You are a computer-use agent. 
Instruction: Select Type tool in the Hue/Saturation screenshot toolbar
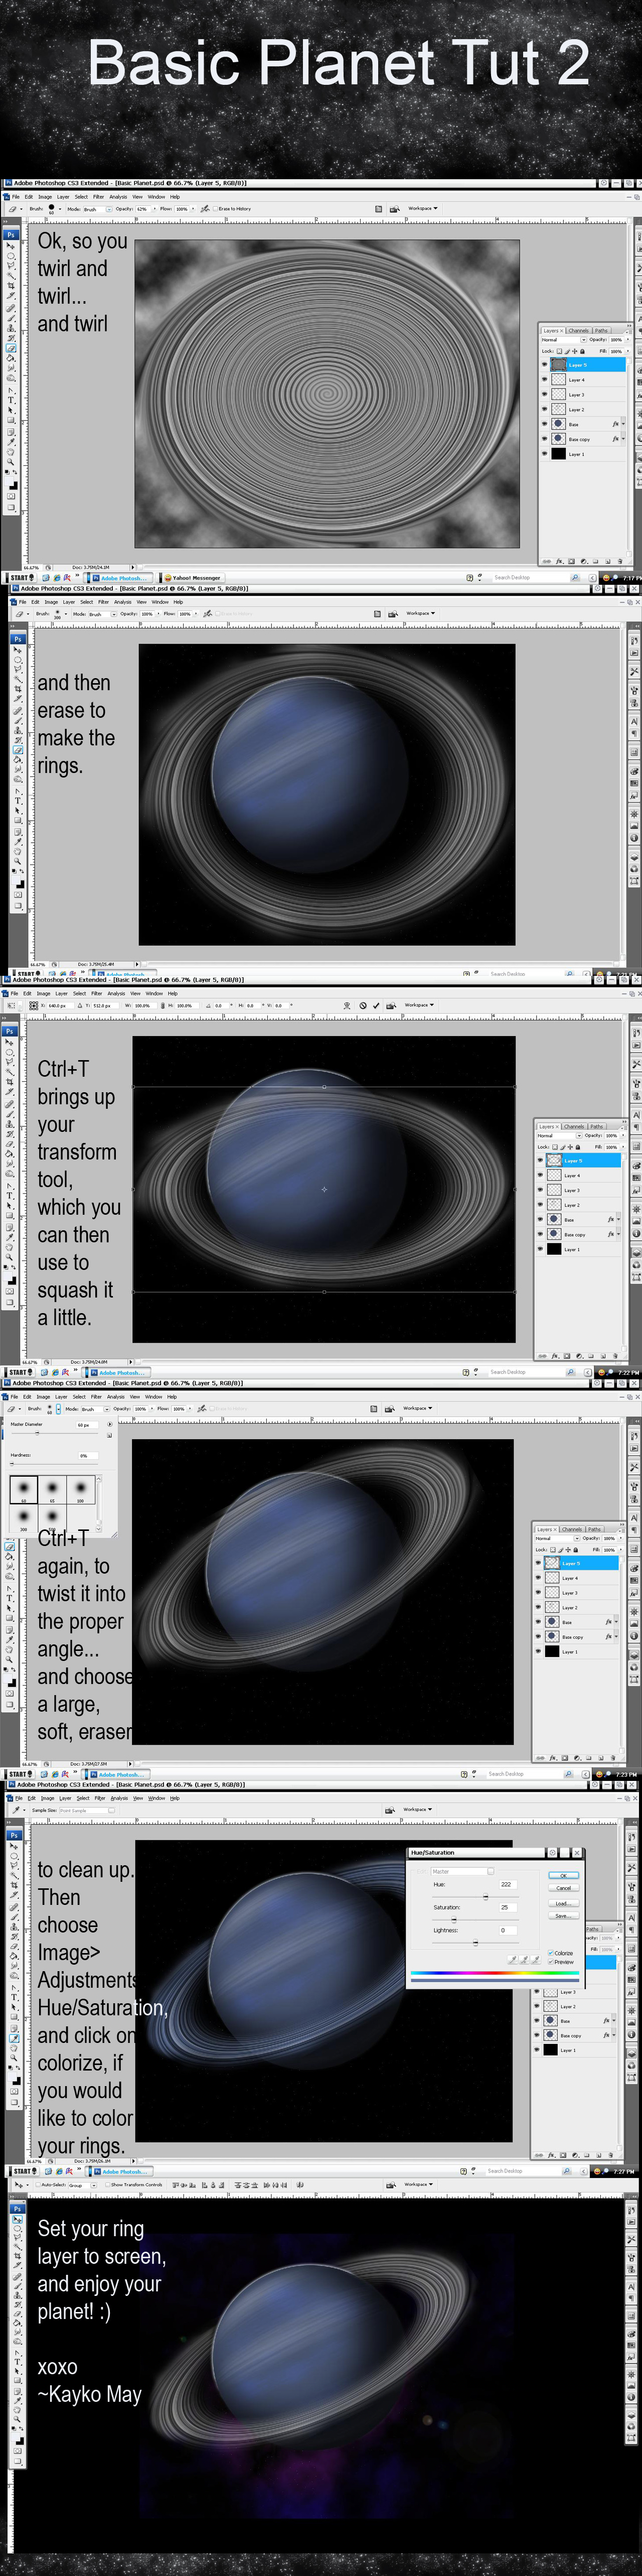point(14,1997)
